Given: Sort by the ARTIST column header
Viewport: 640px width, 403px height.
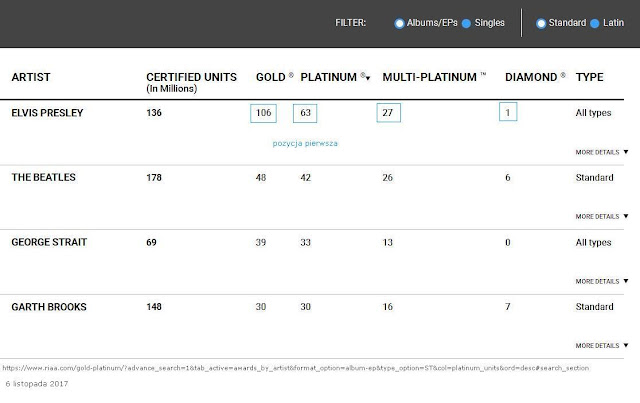Looking at the screenshot, I should point(31,77).
